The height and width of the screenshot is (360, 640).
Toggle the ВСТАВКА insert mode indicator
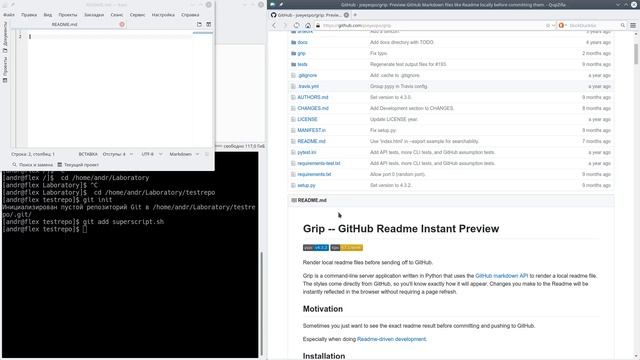click(88, 154)
